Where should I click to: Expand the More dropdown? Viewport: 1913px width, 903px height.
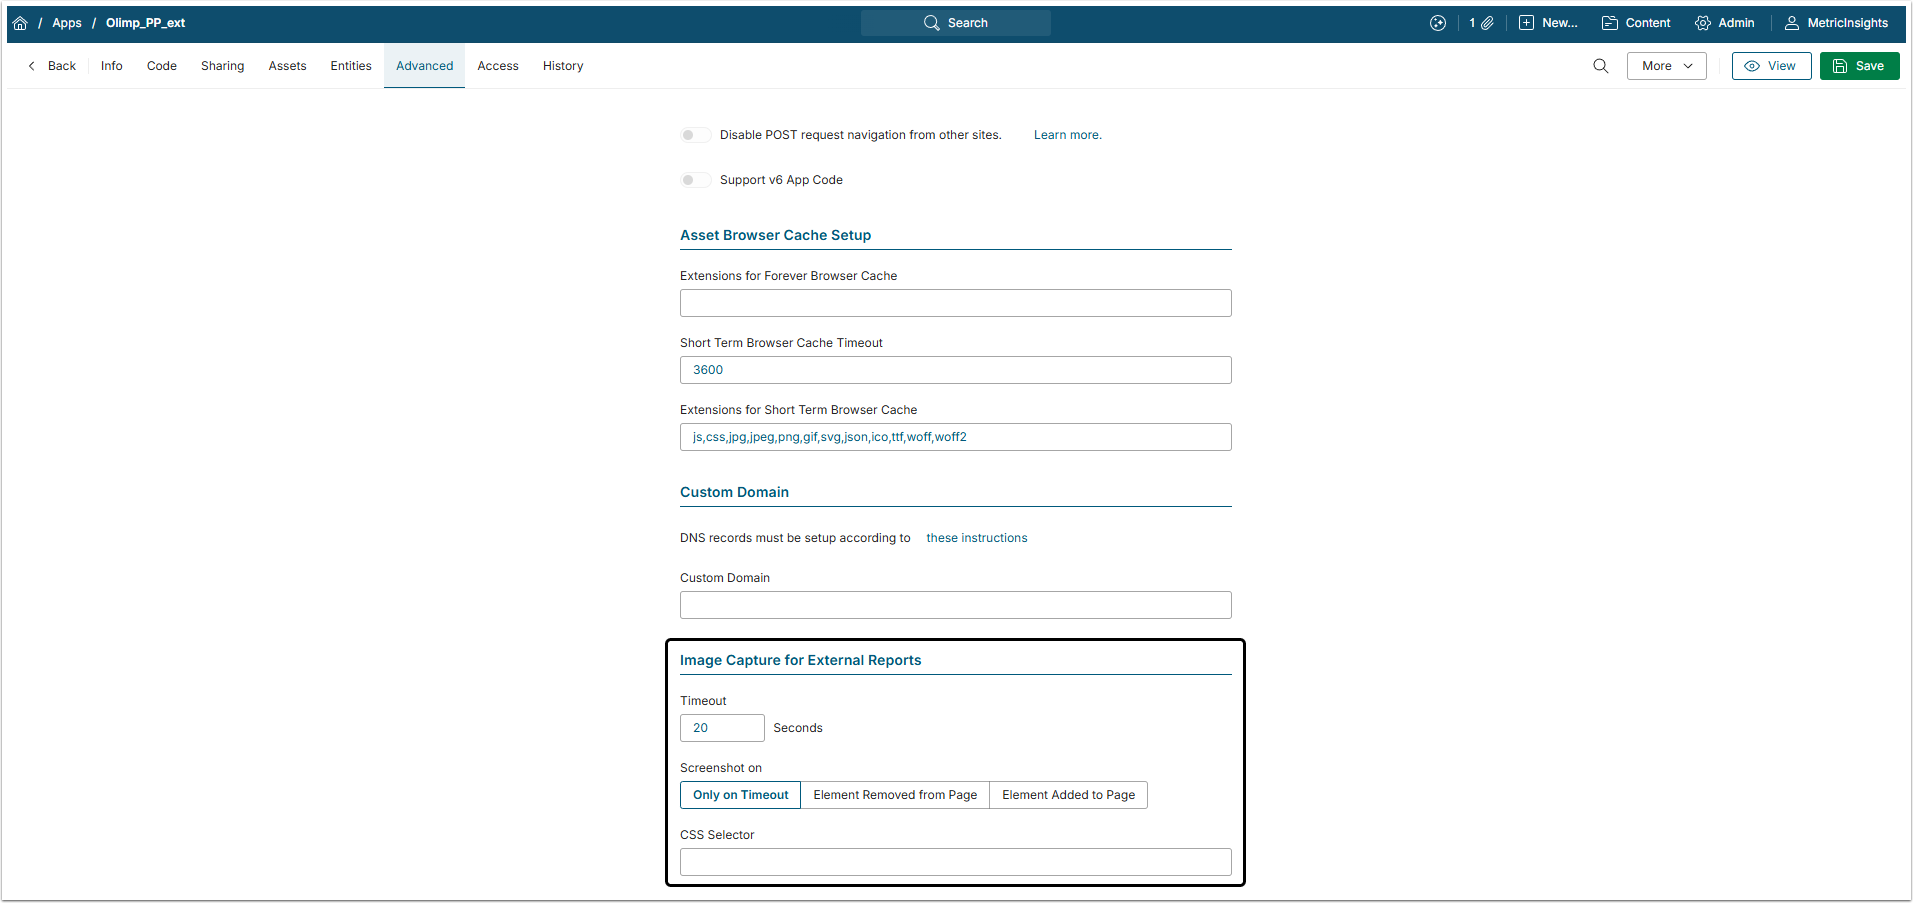[1666, 66]
